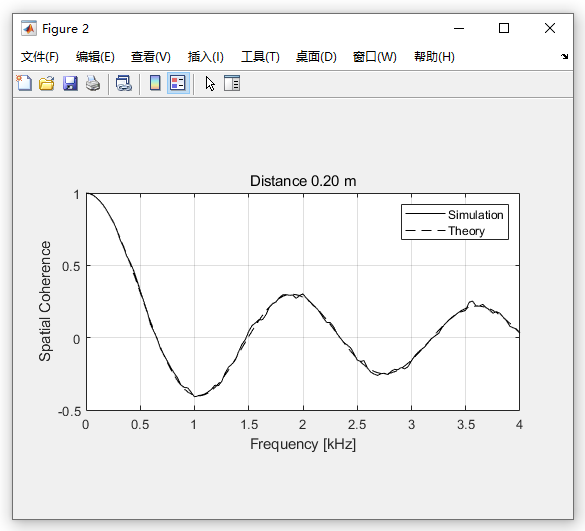Open file using the folder icon

pyautogui.click(x=47, y=83)
